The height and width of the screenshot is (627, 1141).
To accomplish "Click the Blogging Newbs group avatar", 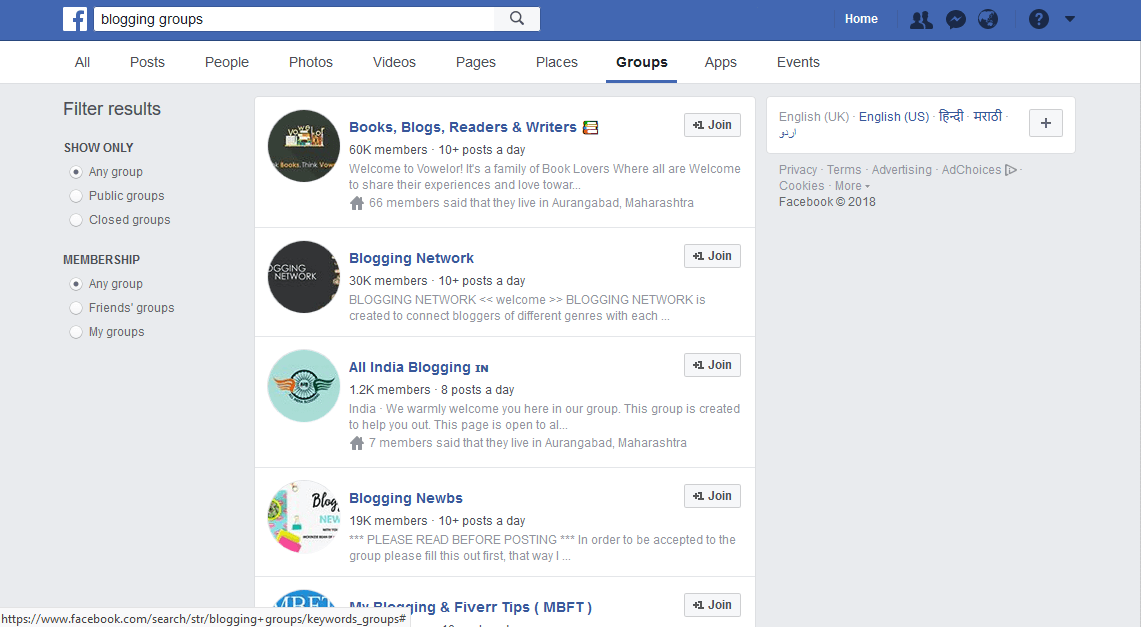I will [x=304, y=517].
